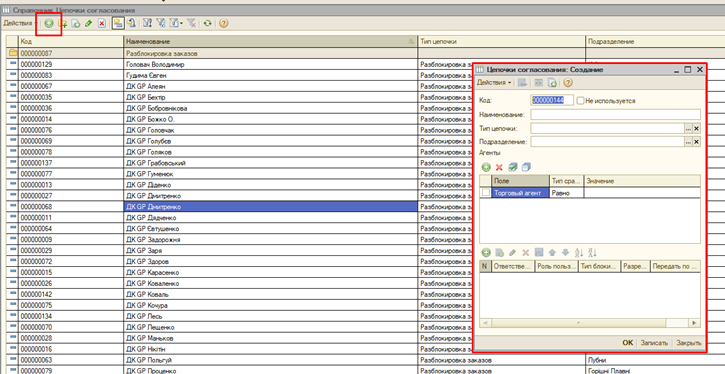Click the reread icon next to Действия in the dialog
Image resolution: width=725 pixels, height=374 pixels.
522,83
